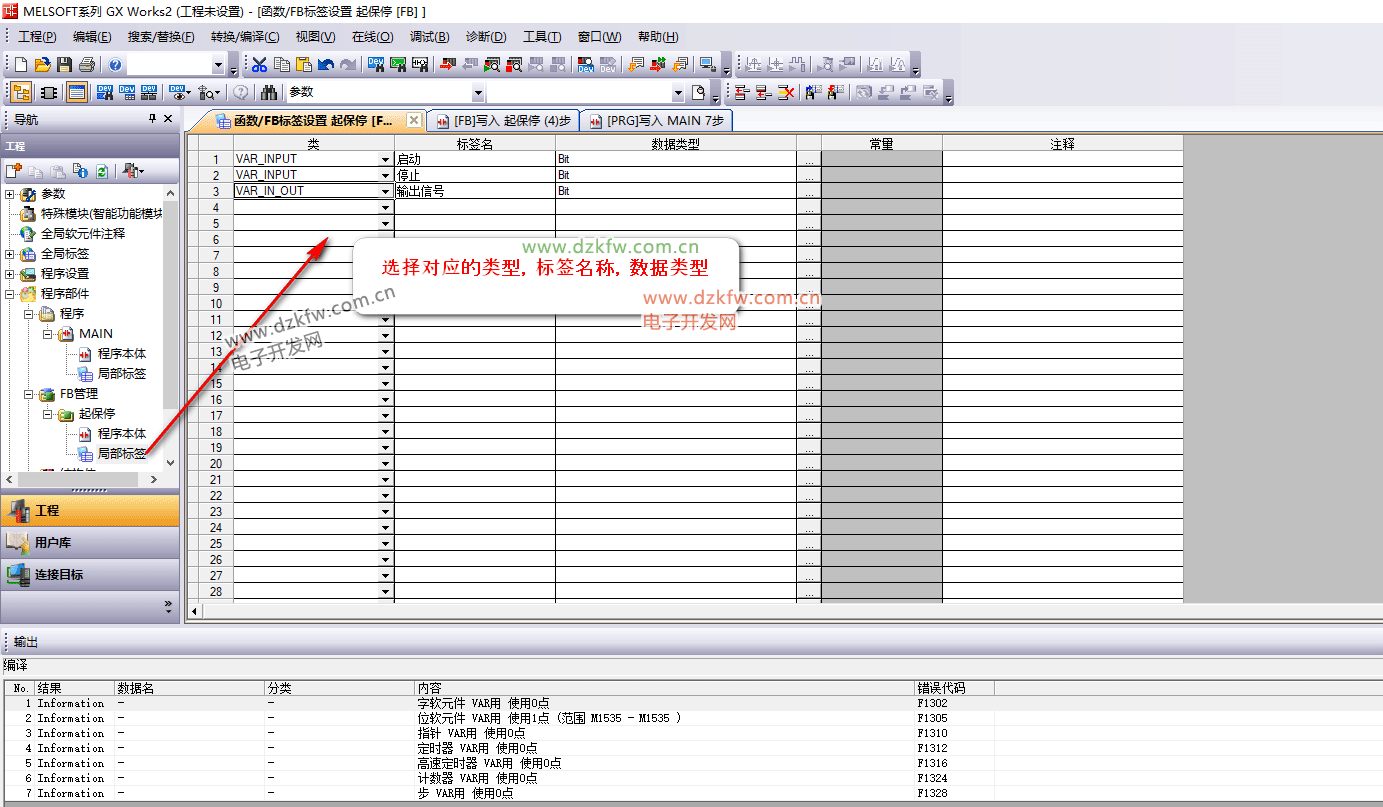
Task: Click the 启动 label name cell
Action: point(474,159)
